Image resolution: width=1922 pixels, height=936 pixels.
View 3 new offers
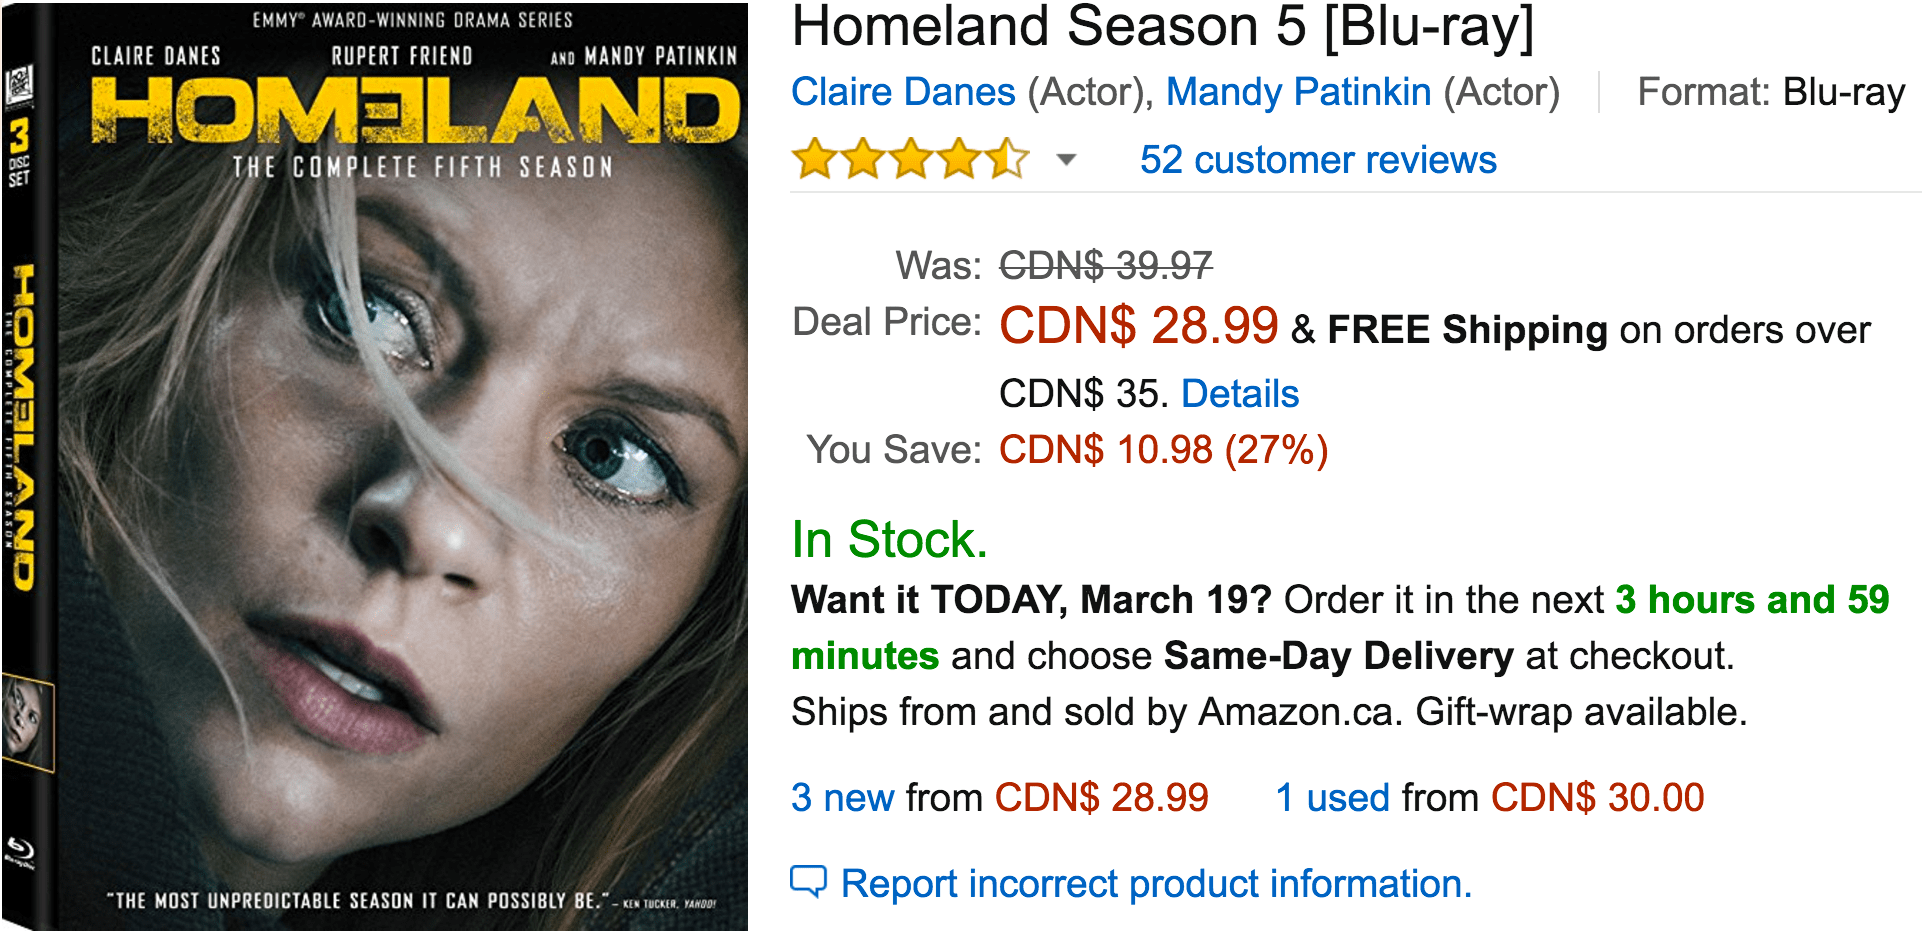tap(842, 798)
